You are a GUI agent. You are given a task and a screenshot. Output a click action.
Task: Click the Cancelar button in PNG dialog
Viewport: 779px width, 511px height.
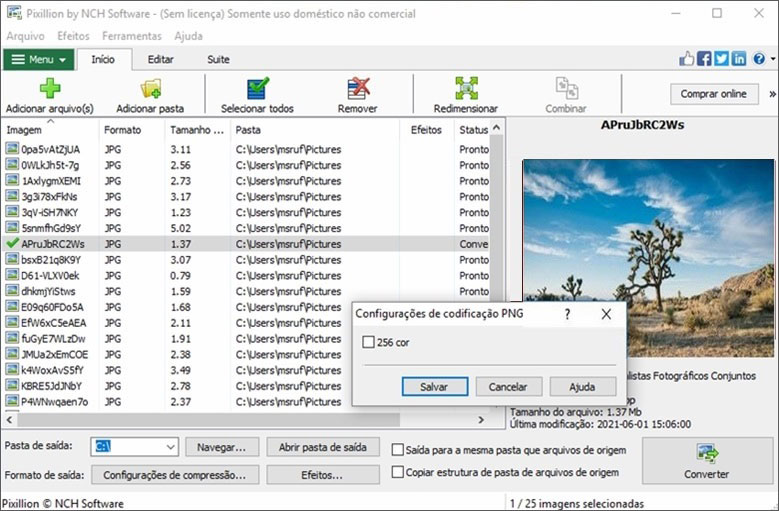[x=508, y=386]
